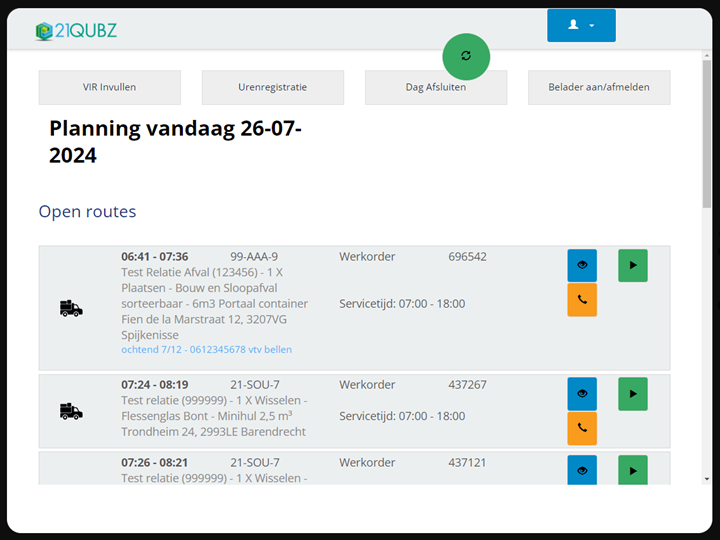Start route for werkorder 696542
Screen dimensions: 720x540
coord(633,265)
